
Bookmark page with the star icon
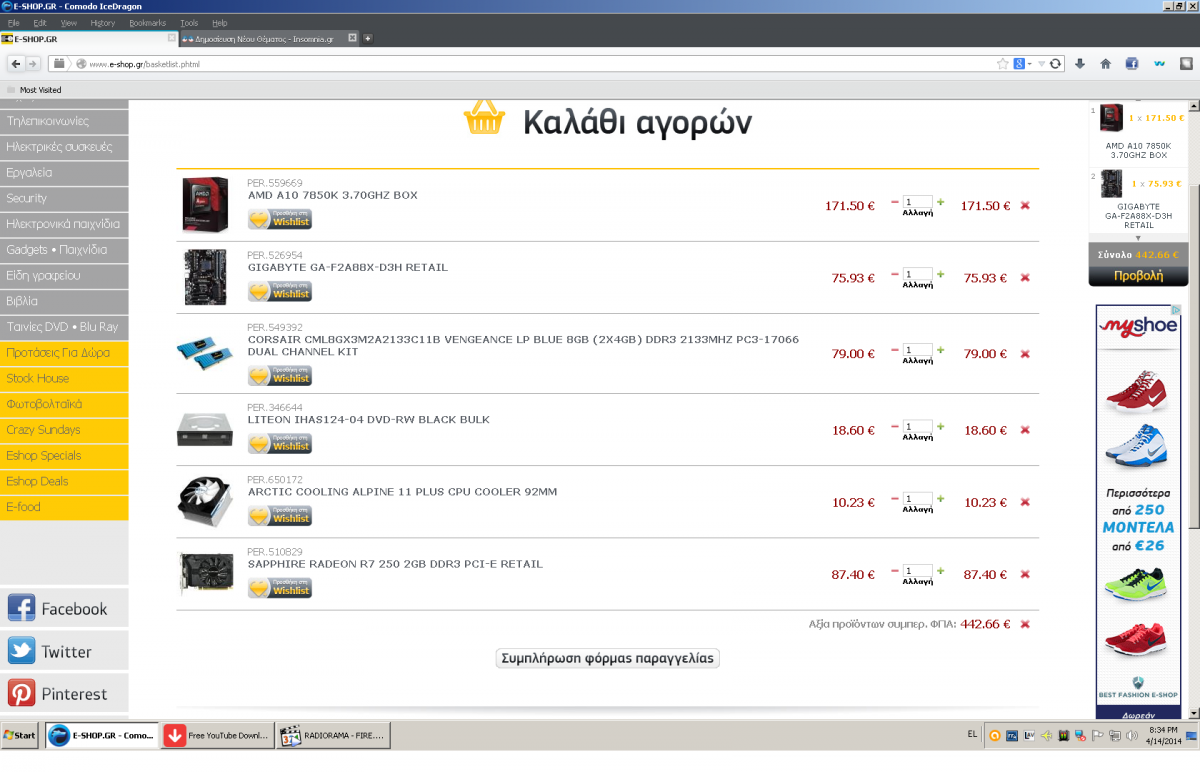pos(1002,63)
